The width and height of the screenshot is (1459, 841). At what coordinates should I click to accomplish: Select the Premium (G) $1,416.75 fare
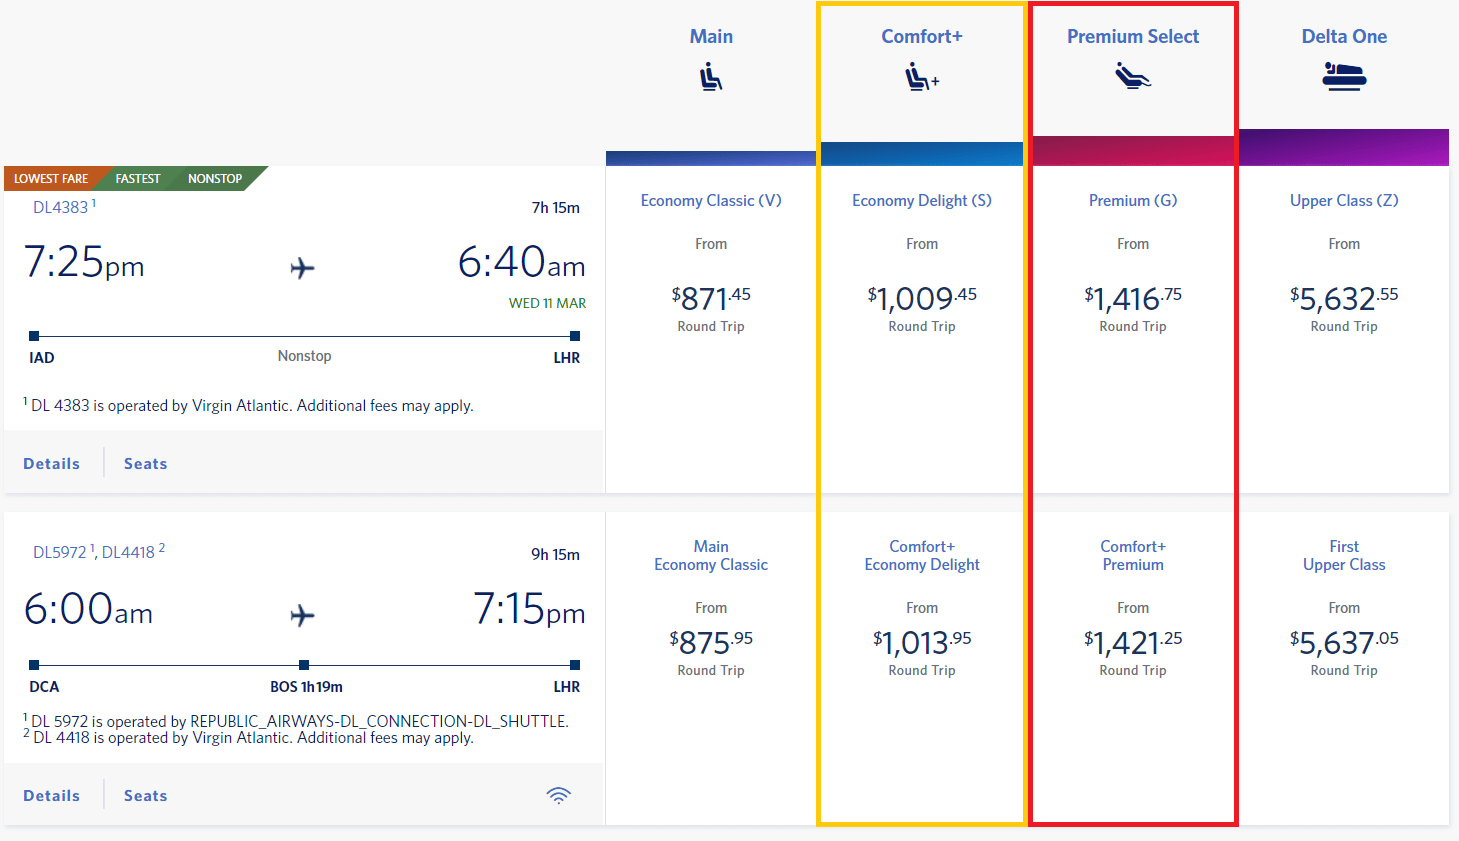click(1131, 297)
